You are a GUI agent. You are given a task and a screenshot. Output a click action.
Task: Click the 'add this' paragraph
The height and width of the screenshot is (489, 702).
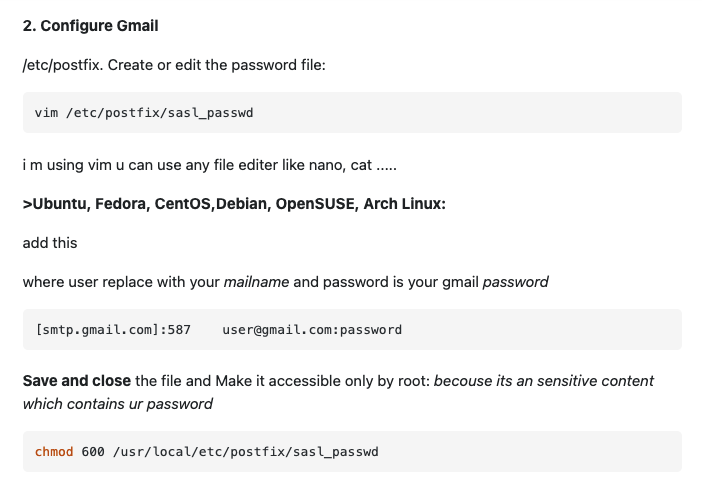[50, 243]
